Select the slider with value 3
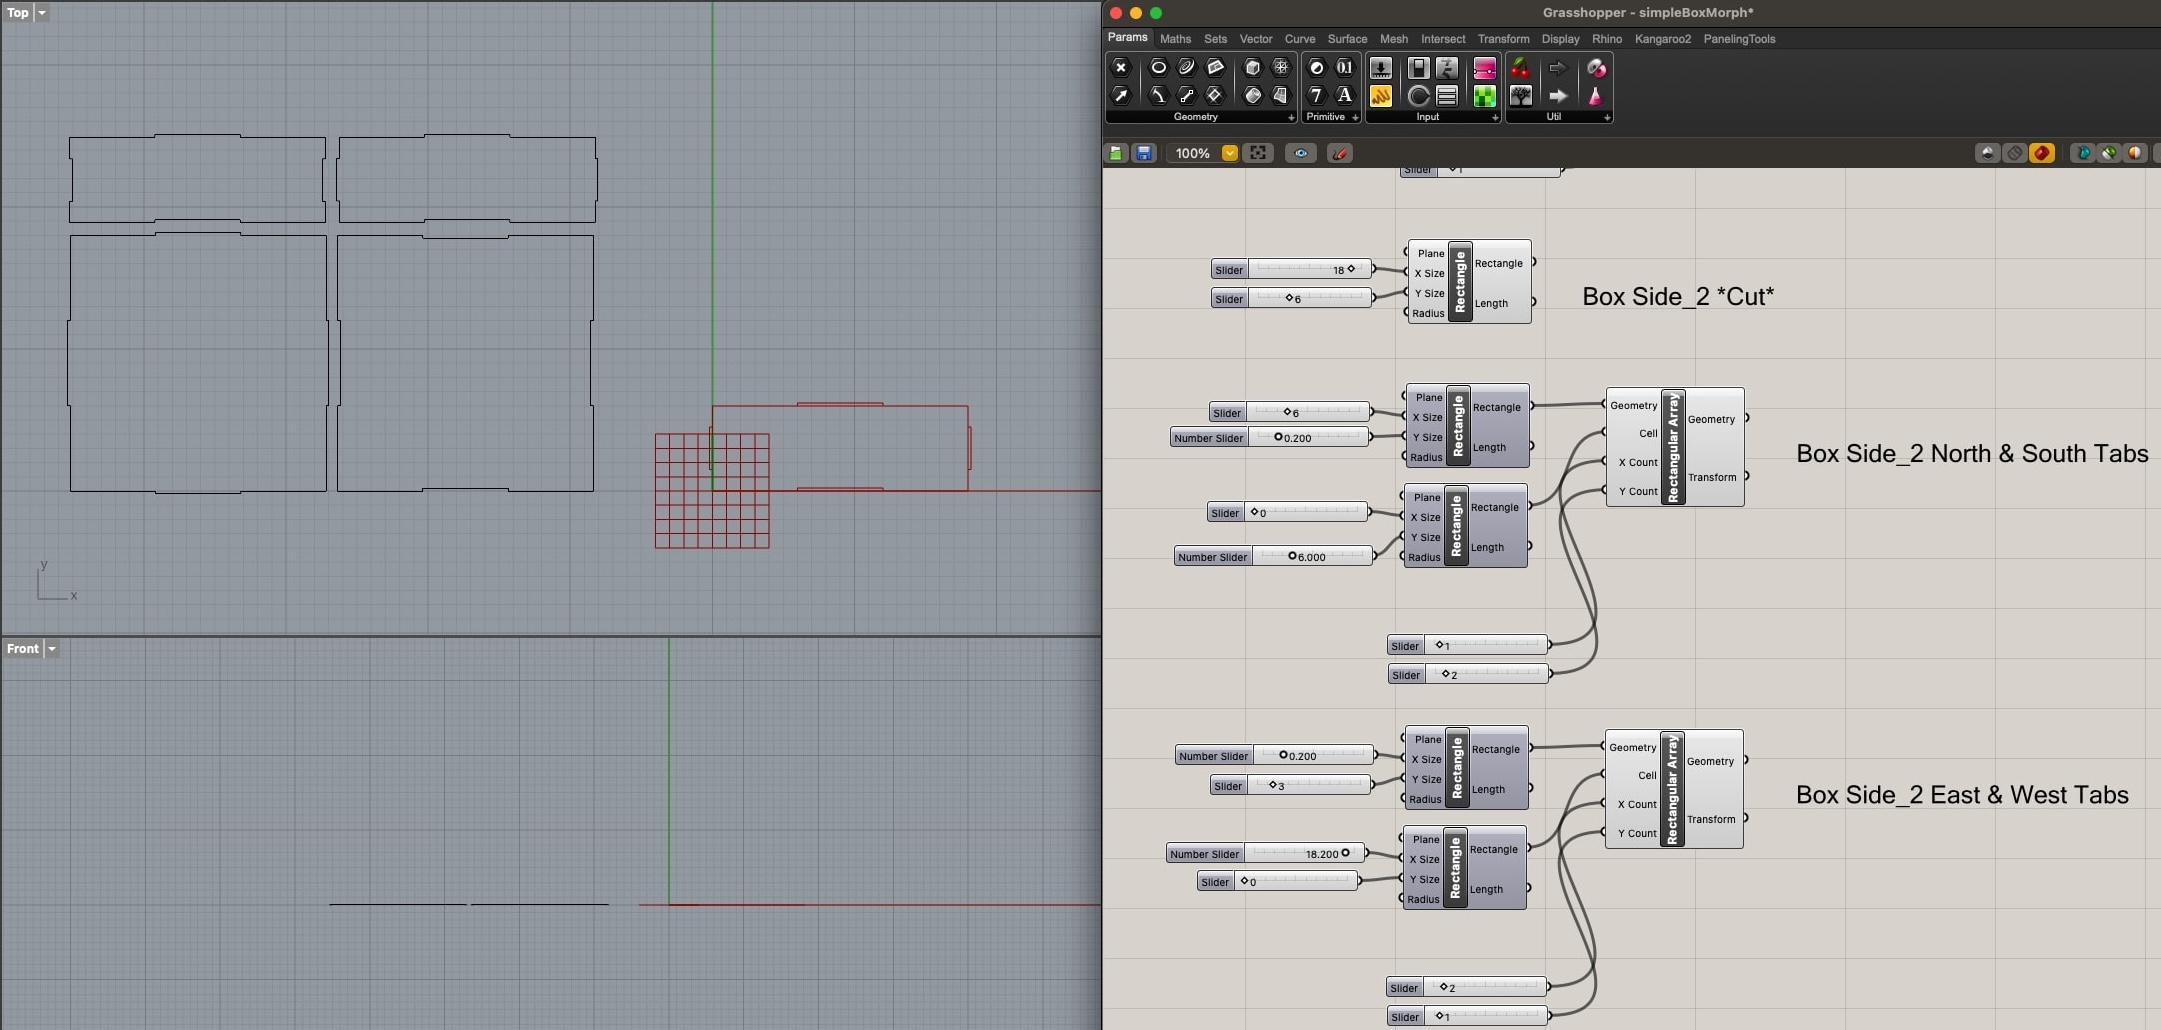Image resolution: width=2161 pixels, height=1030 pixels. (x=1291, y=786)
